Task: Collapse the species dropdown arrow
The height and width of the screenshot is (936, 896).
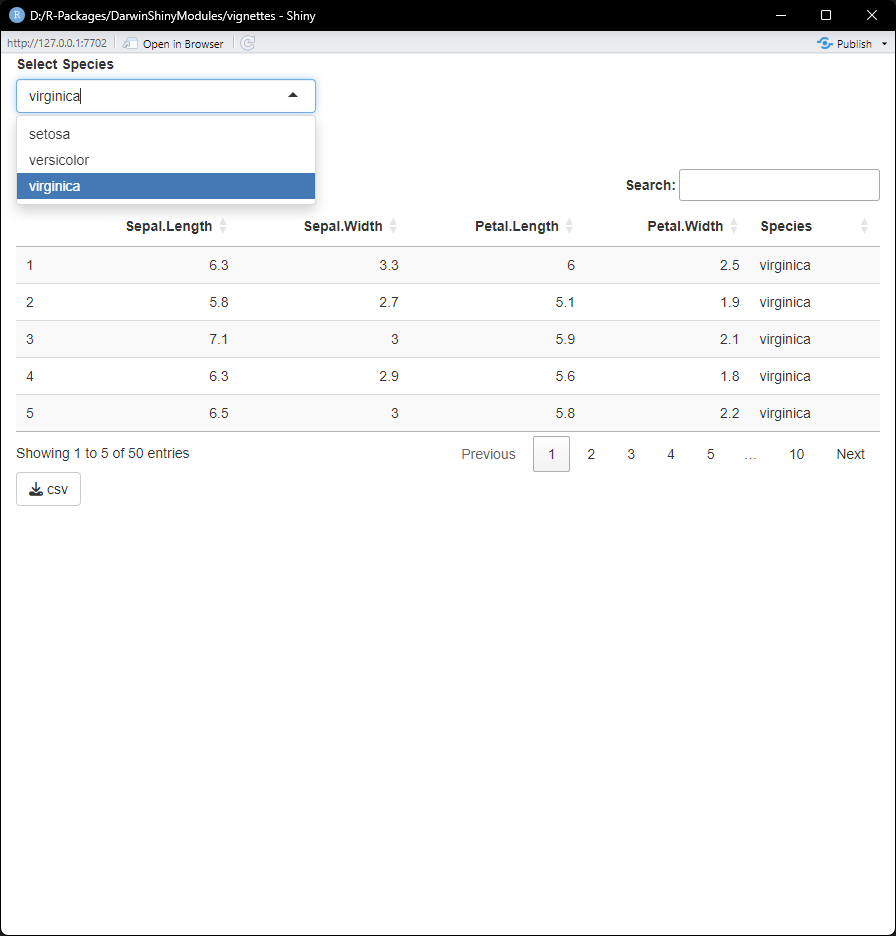Action: coord(292,96)
